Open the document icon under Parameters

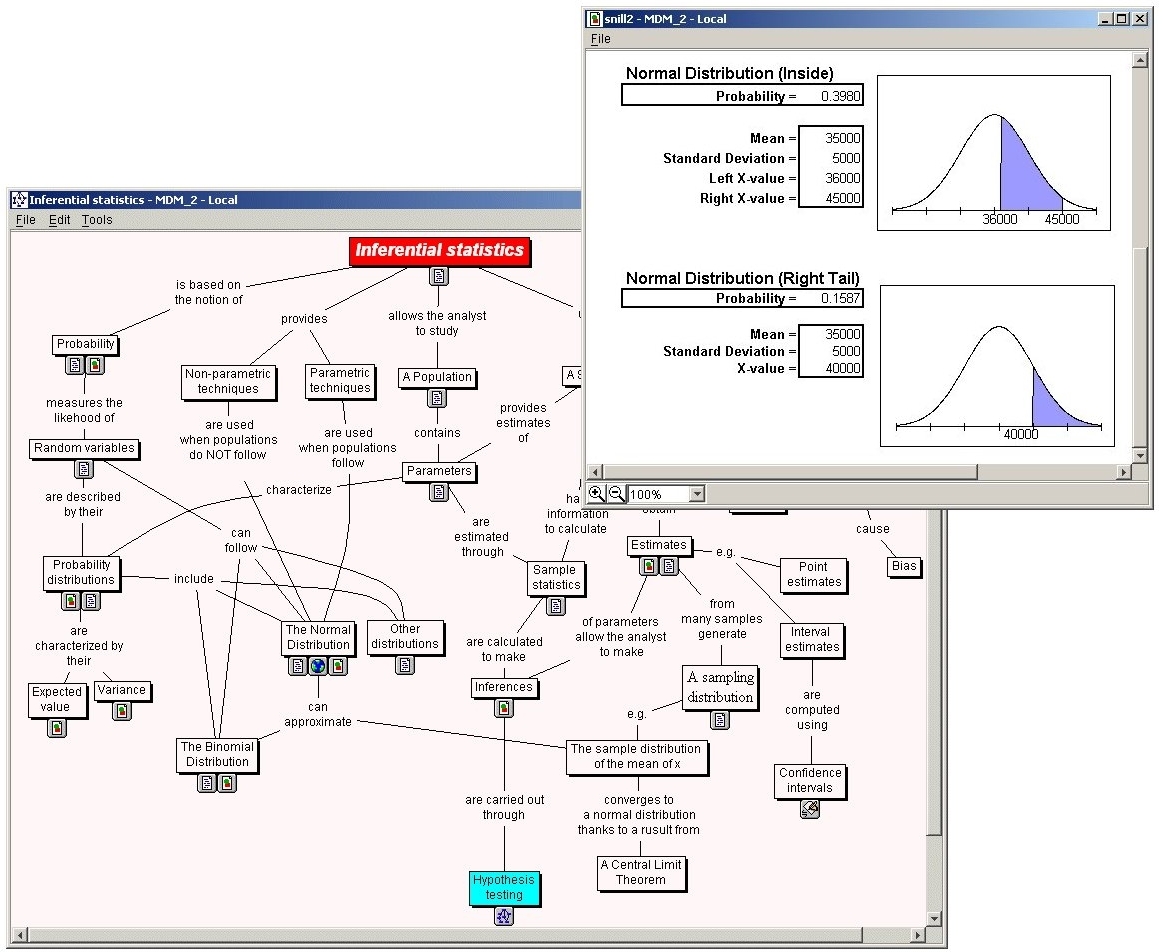pyautogui.click(x=439, y=492)
